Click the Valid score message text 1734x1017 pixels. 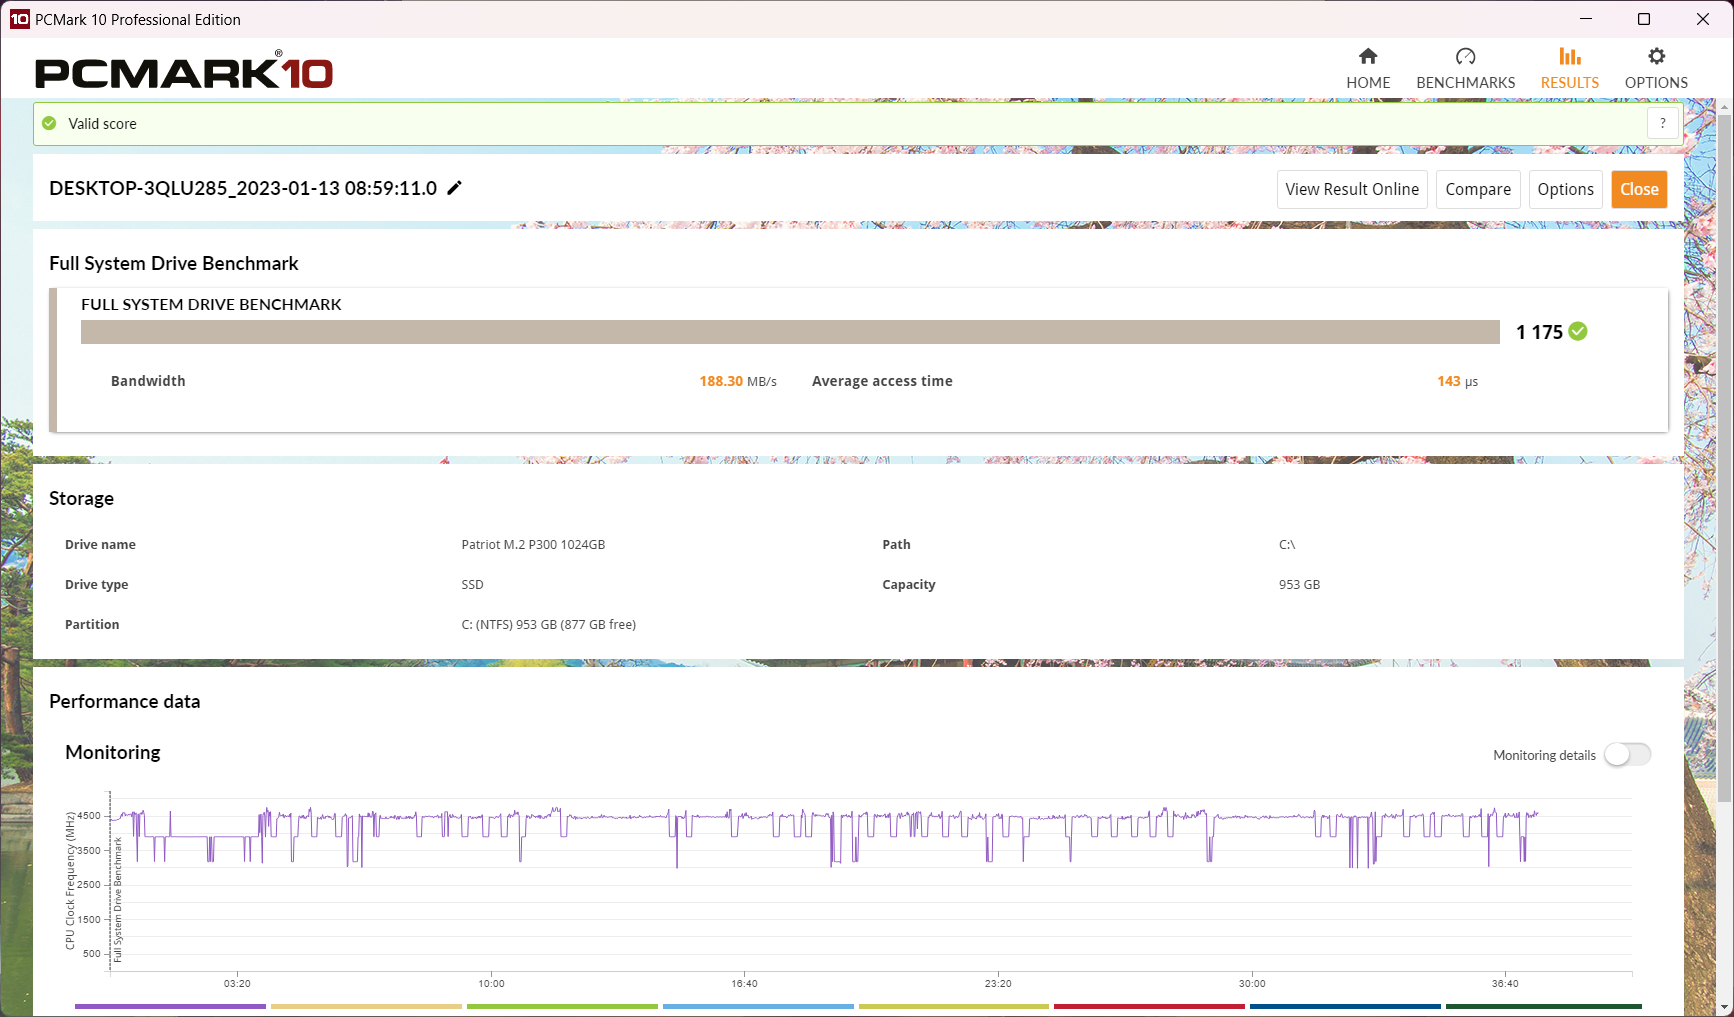point(102,124)
